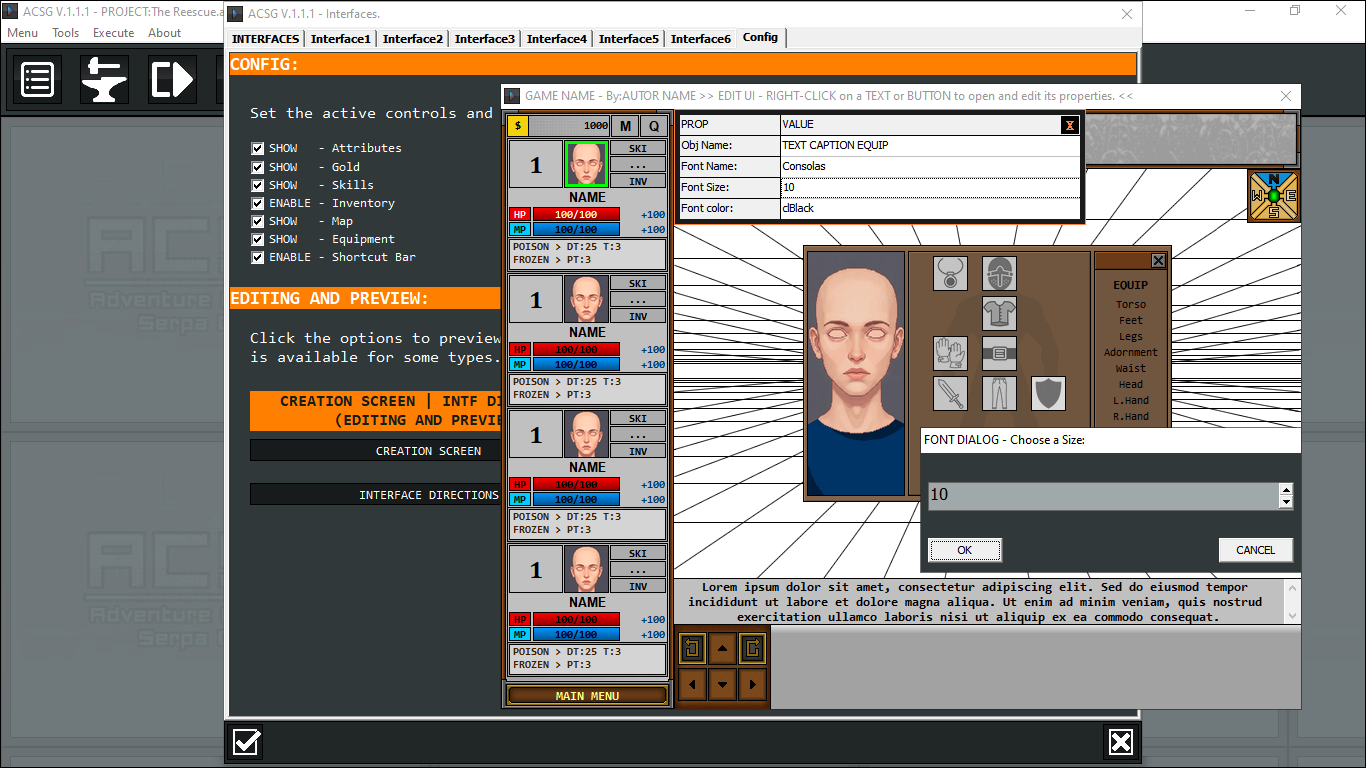Click the R.Hand label in EQUIP list
This screenshot has height=768, width=1366.
tap(1131, 417)
